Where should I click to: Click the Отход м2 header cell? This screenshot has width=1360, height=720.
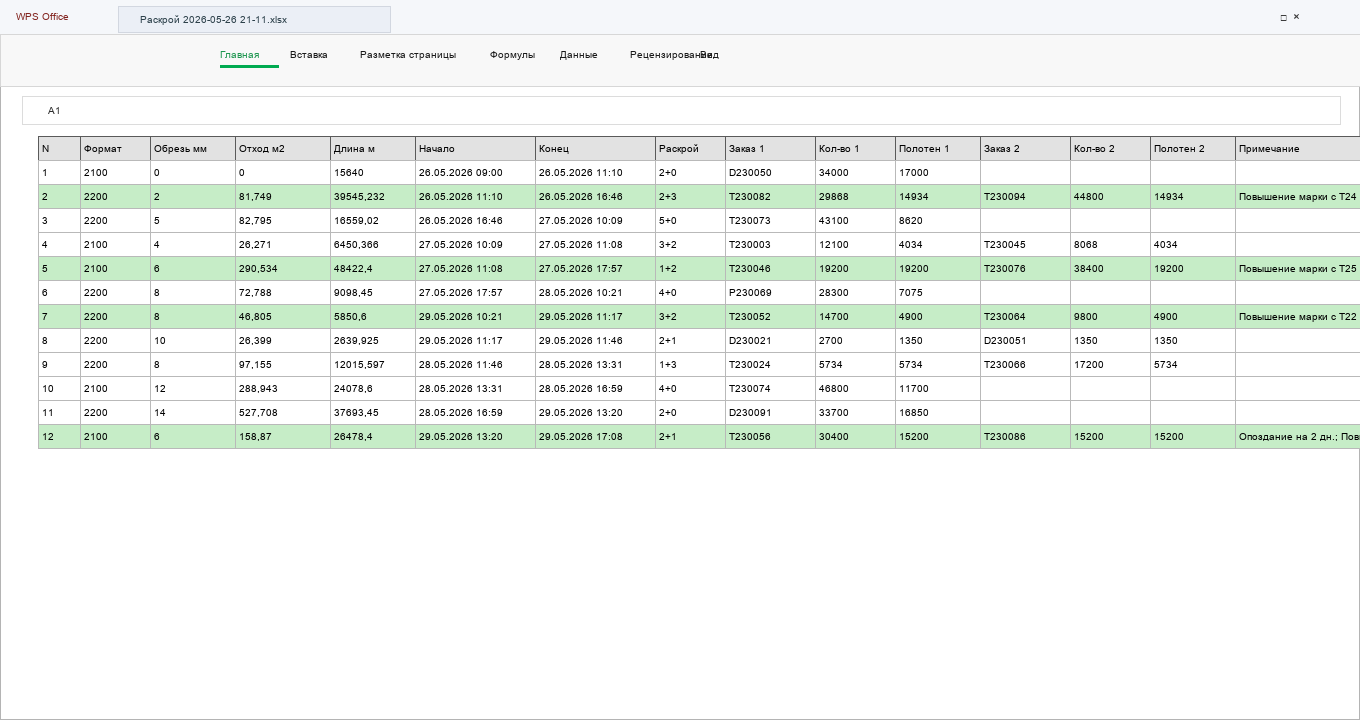[283, 149]
